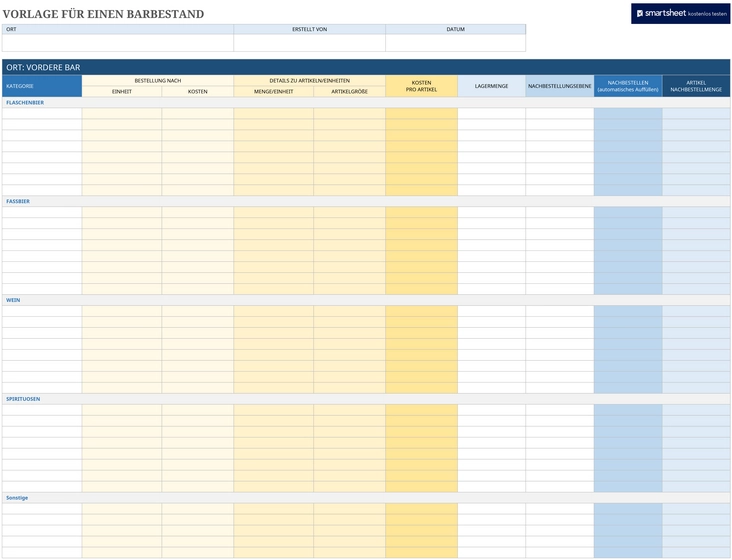Click the DETAILS ZU ARTIKELN/EINHEITEN header

pos(310,81)
